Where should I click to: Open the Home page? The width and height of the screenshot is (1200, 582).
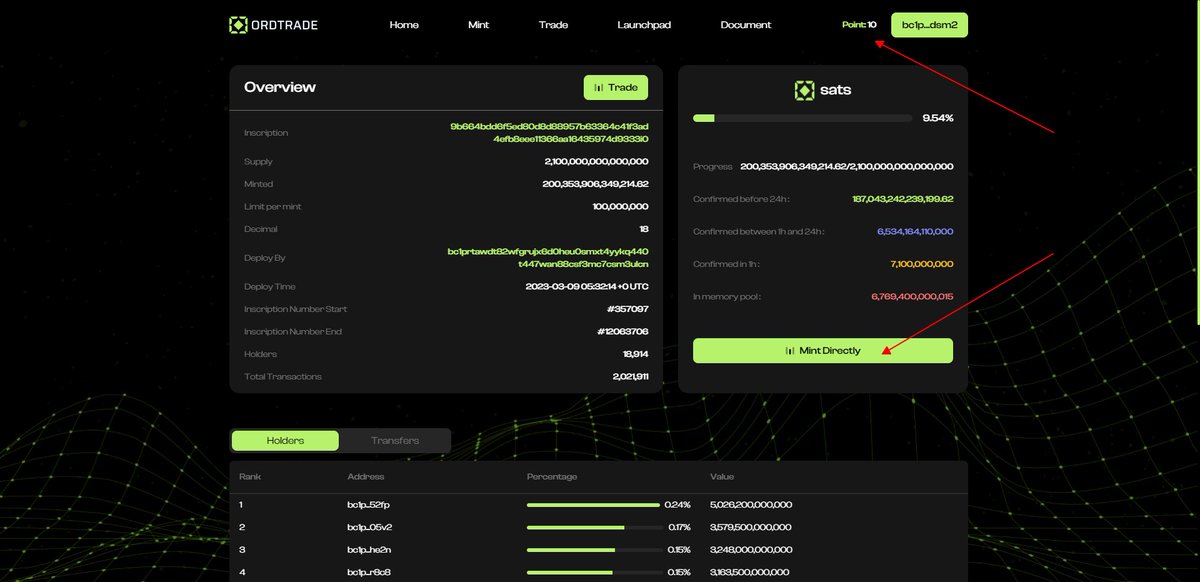coord(404,25)
